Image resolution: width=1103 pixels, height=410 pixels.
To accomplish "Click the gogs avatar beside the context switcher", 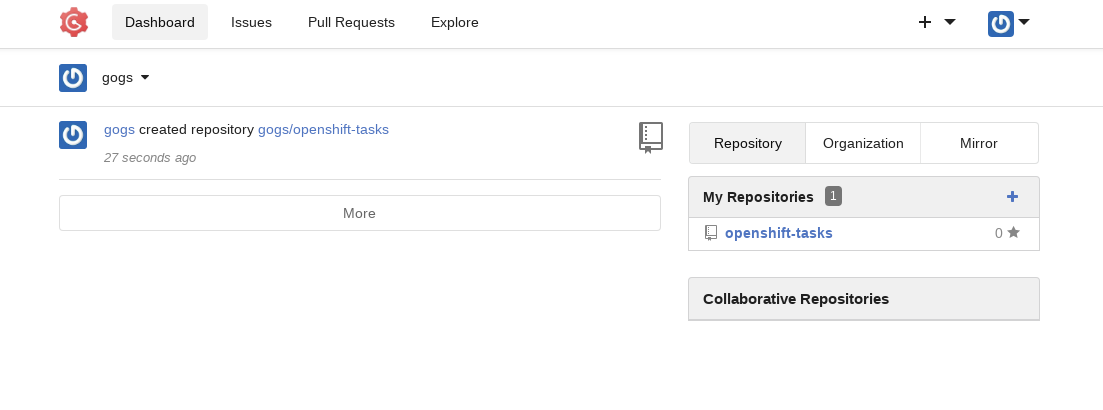I will click(73, 78).
